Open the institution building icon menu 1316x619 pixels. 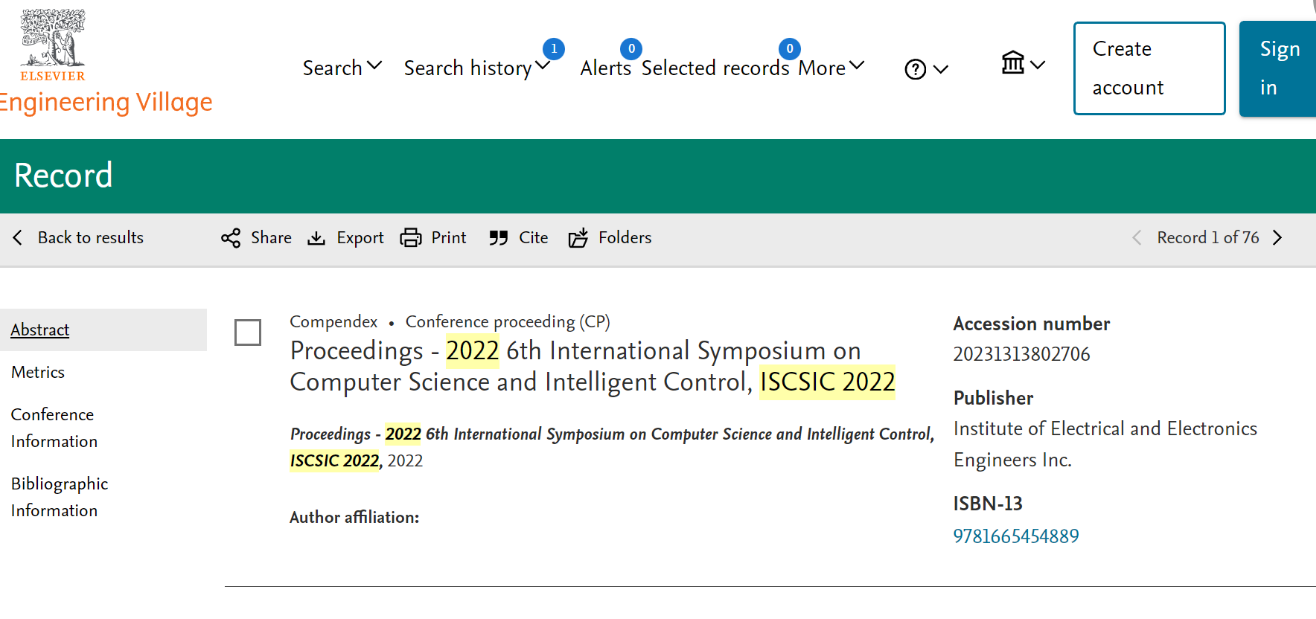pos(1023,64)
